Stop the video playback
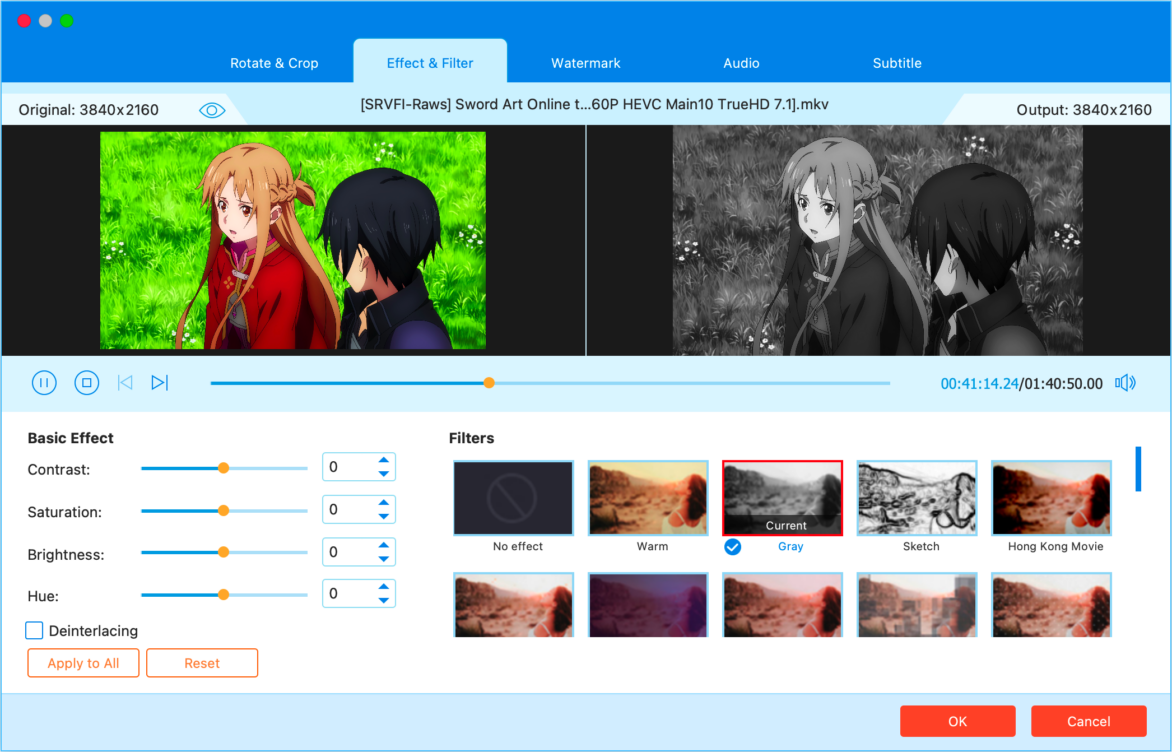 click(87, 383)
